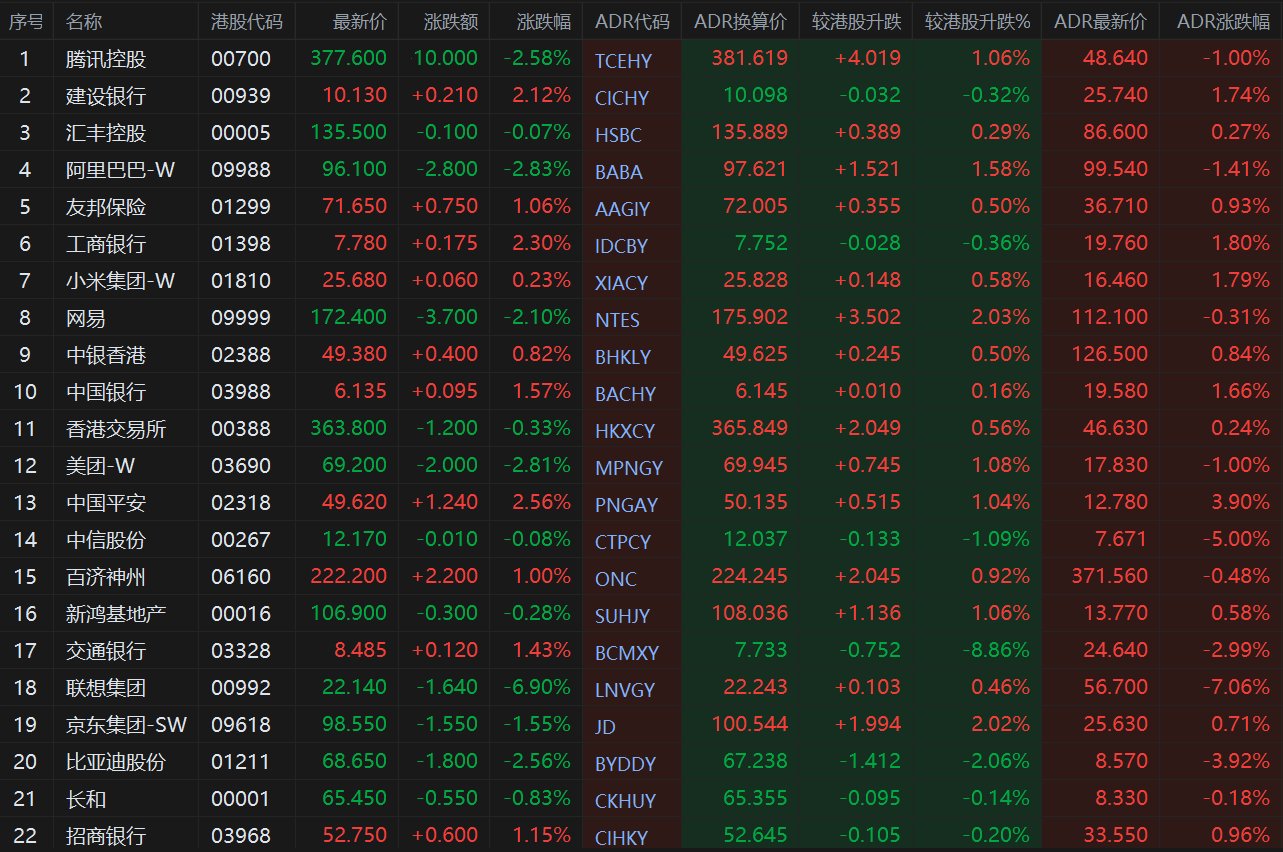
Task: Click the MPNGY ADR code
Action: pos(629,468)
